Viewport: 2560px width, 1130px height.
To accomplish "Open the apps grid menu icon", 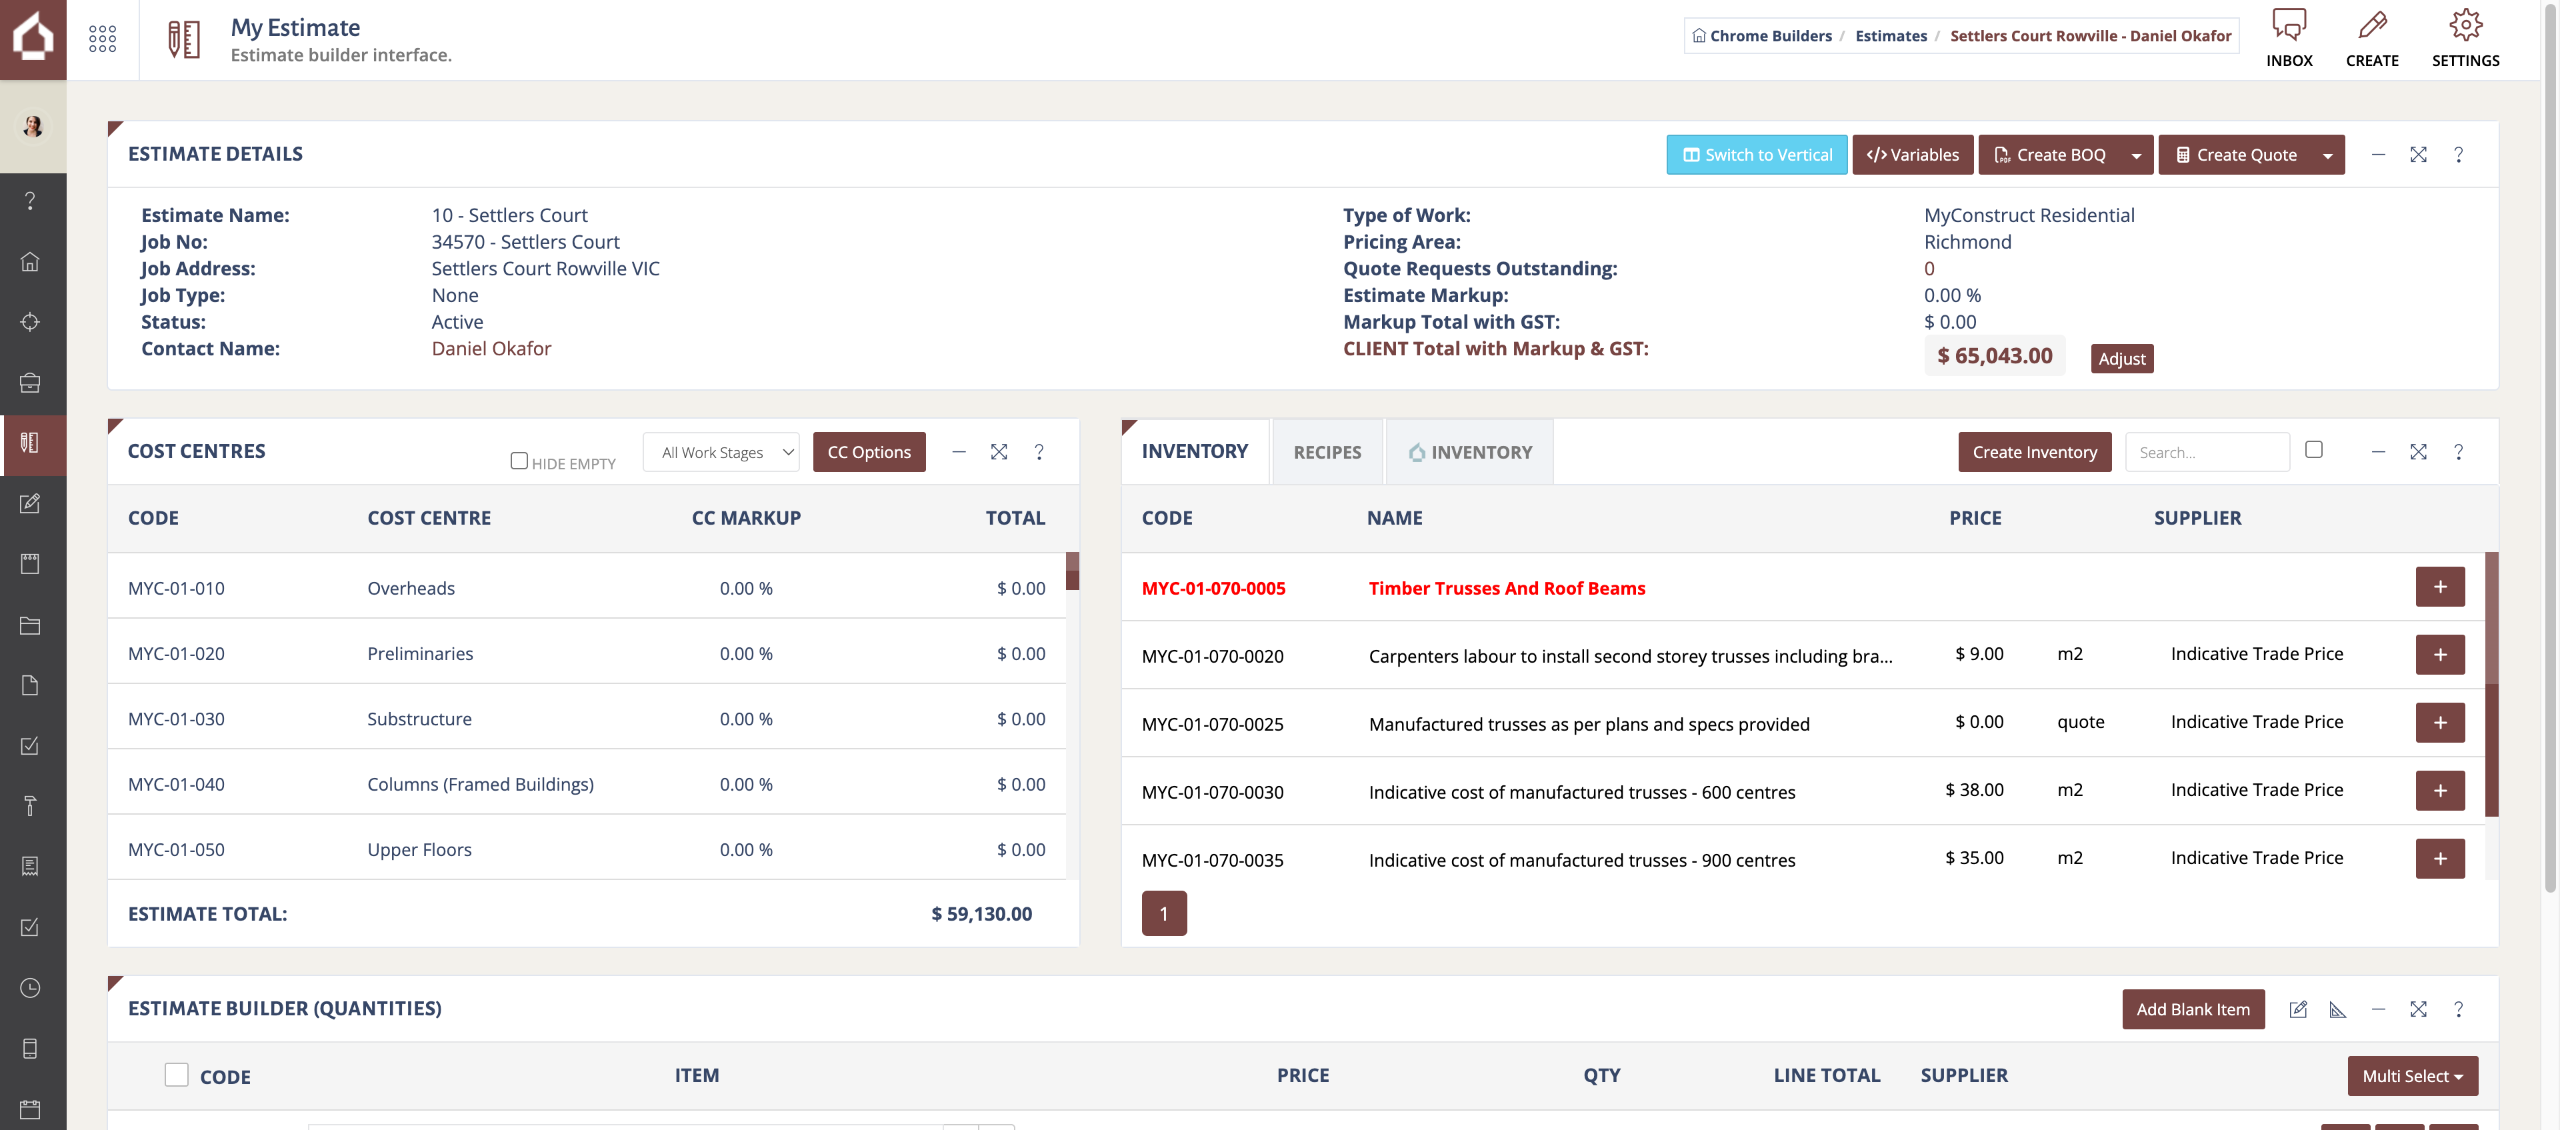I will [x=102, y=39].
